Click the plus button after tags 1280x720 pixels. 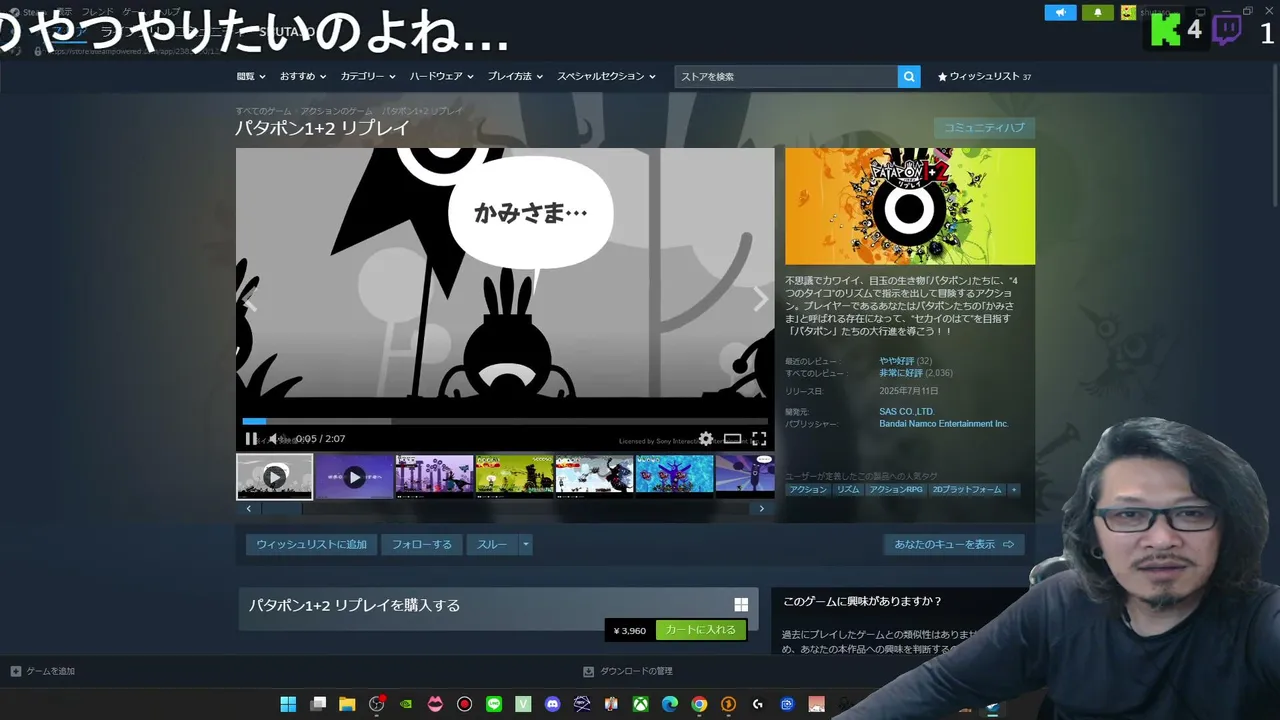click(1014, 490)
